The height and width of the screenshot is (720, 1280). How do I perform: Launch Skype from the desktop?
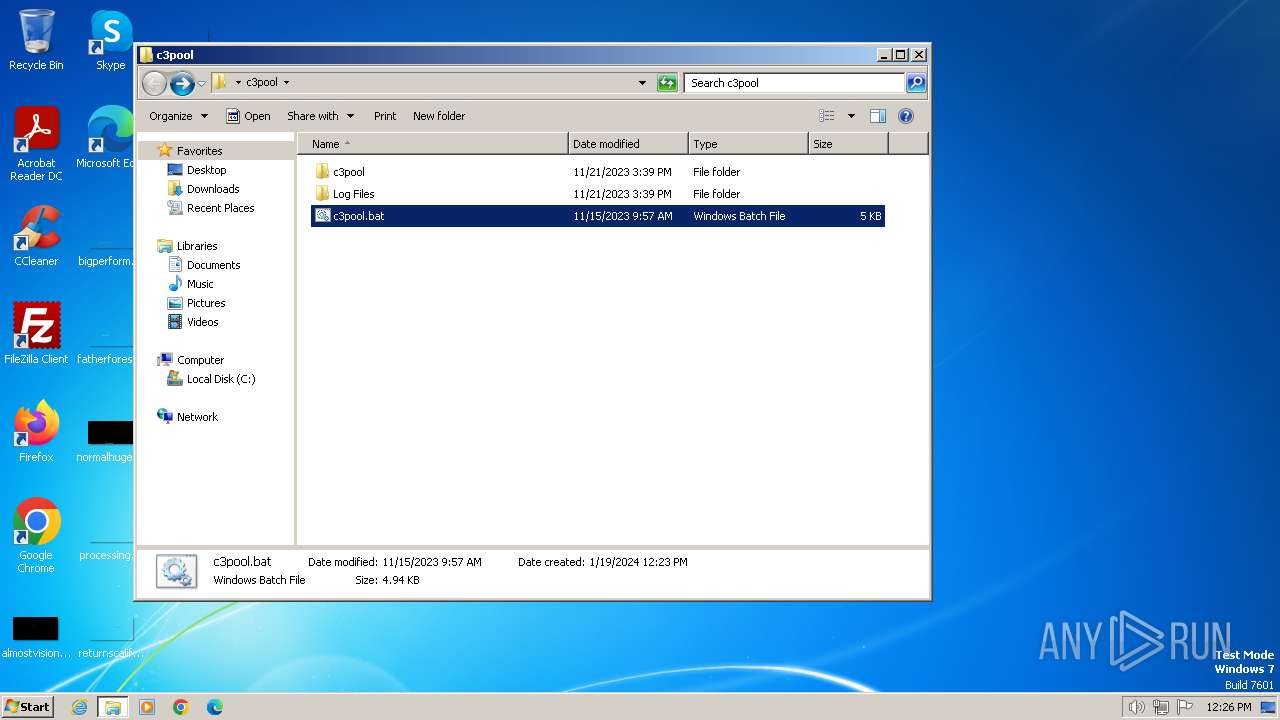pos(110,40)
